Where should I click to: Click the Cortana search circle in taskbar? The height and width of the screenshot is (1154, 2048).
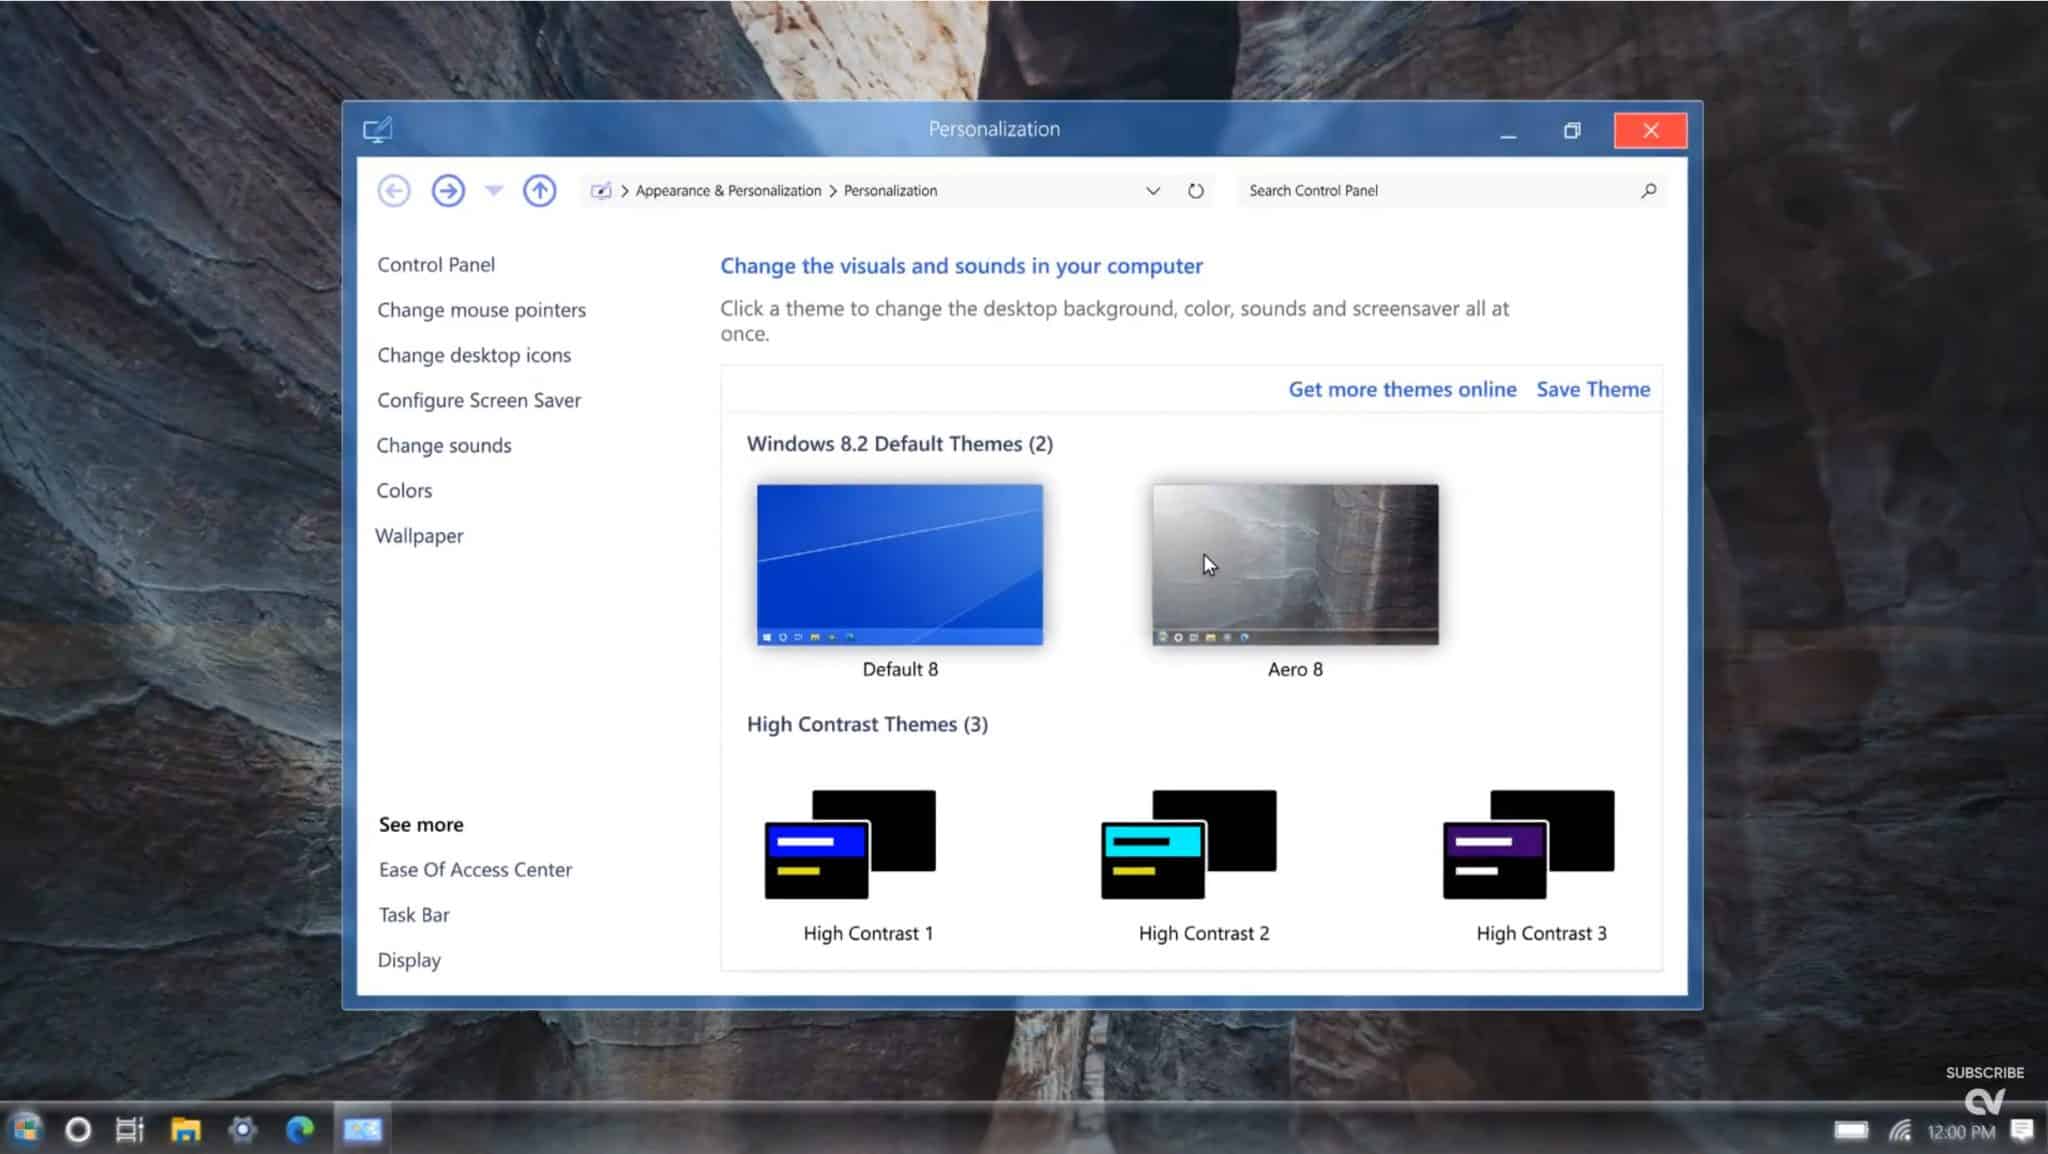(x=79, y=1129)
